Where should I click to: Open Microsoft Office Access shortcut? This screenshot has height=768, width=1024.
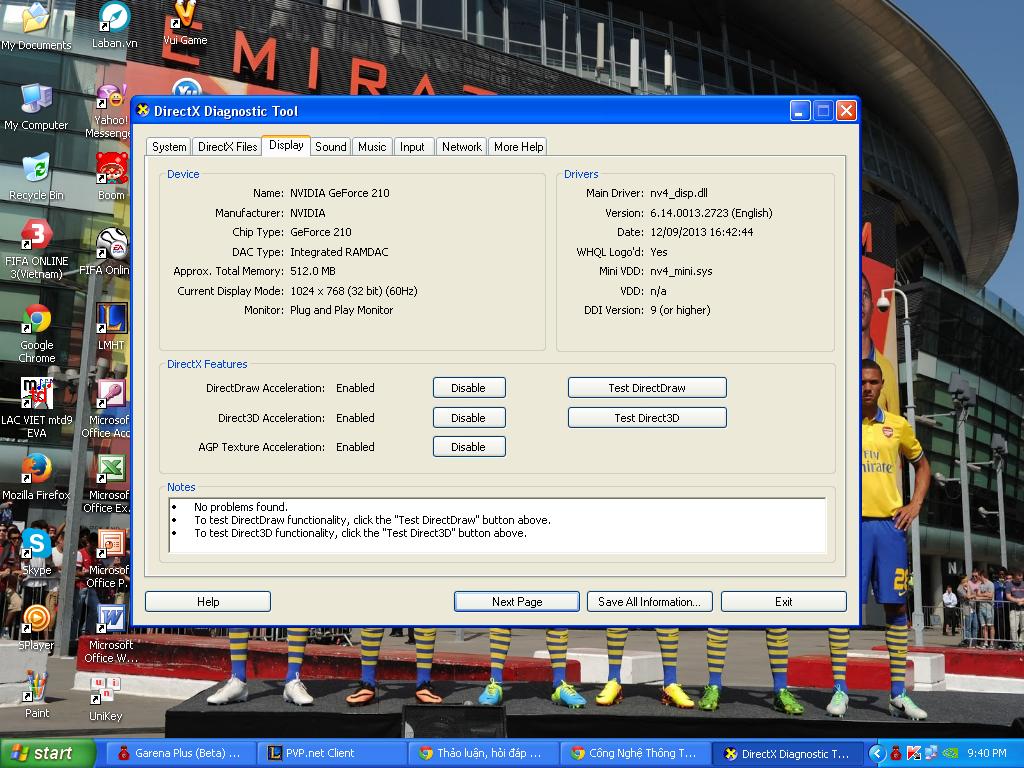(110, 408)
